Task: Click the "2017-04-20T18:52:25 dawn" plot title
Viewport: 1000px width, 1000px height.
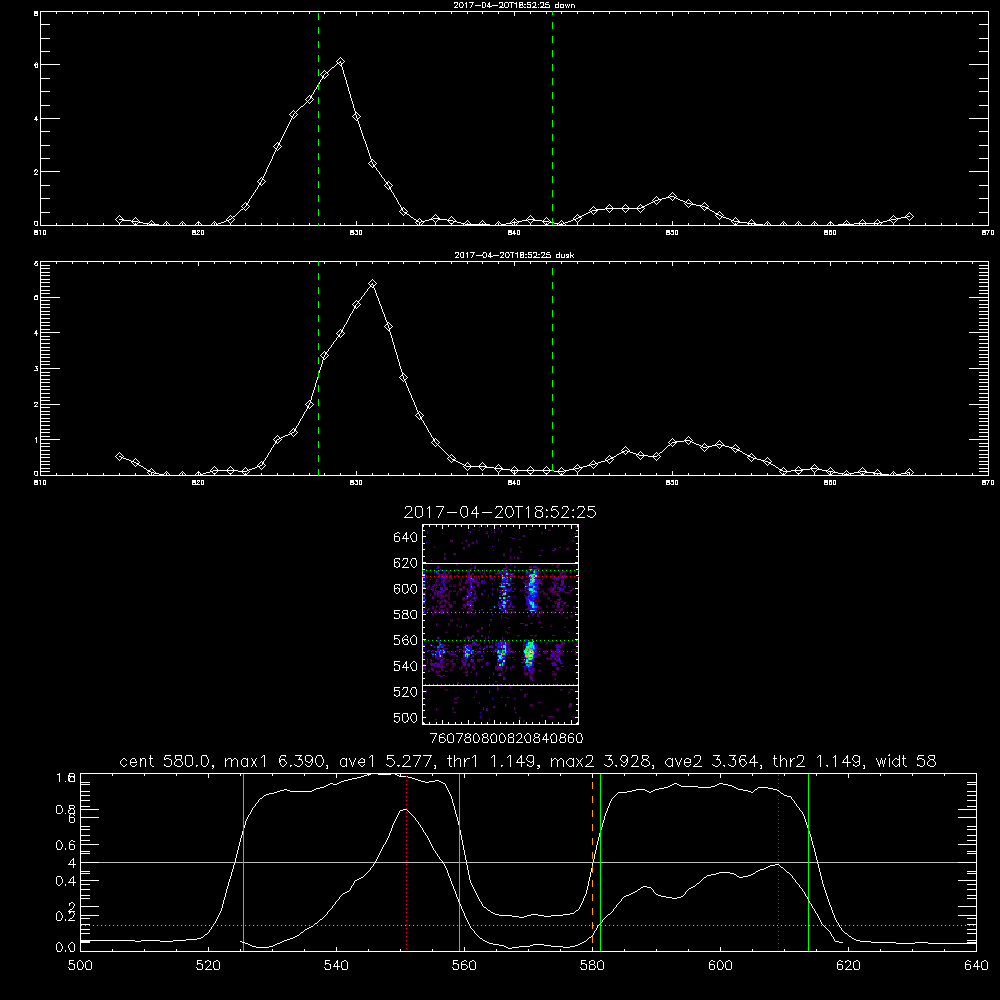Action: (514, 5)
